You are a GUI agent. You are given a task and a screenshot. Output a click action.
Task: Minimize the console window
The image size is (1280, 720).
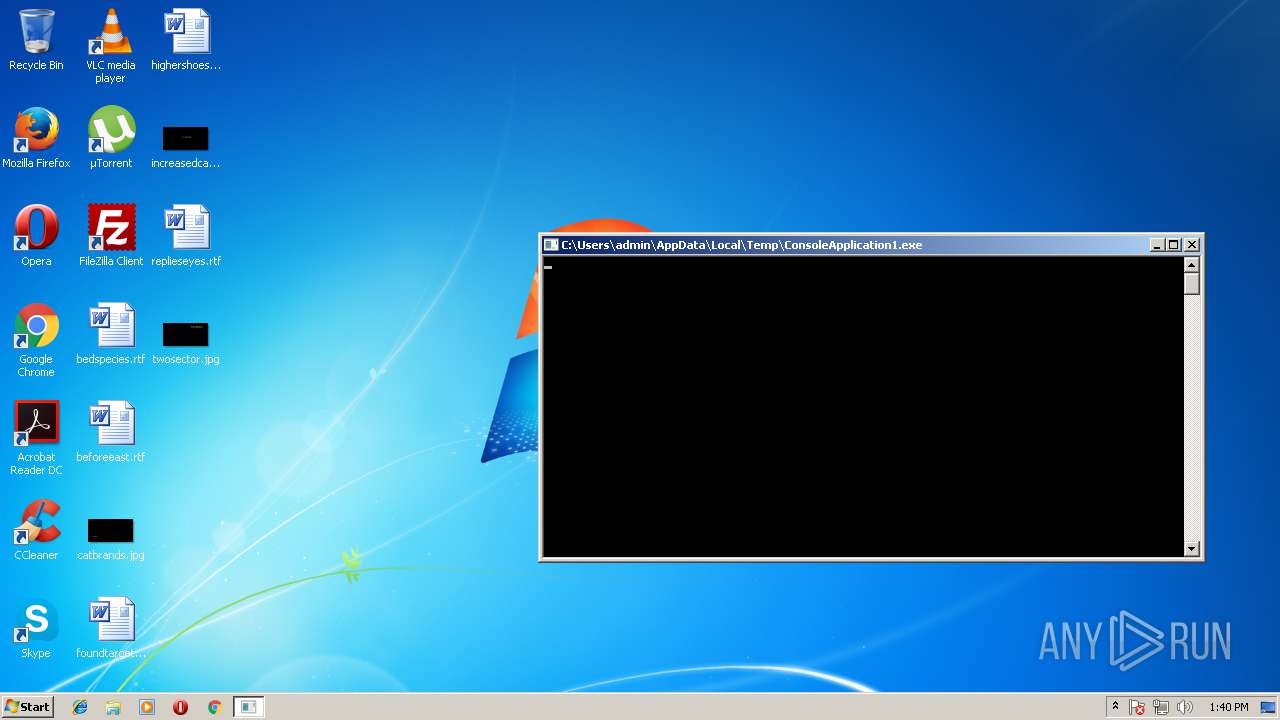(1157, 245)
